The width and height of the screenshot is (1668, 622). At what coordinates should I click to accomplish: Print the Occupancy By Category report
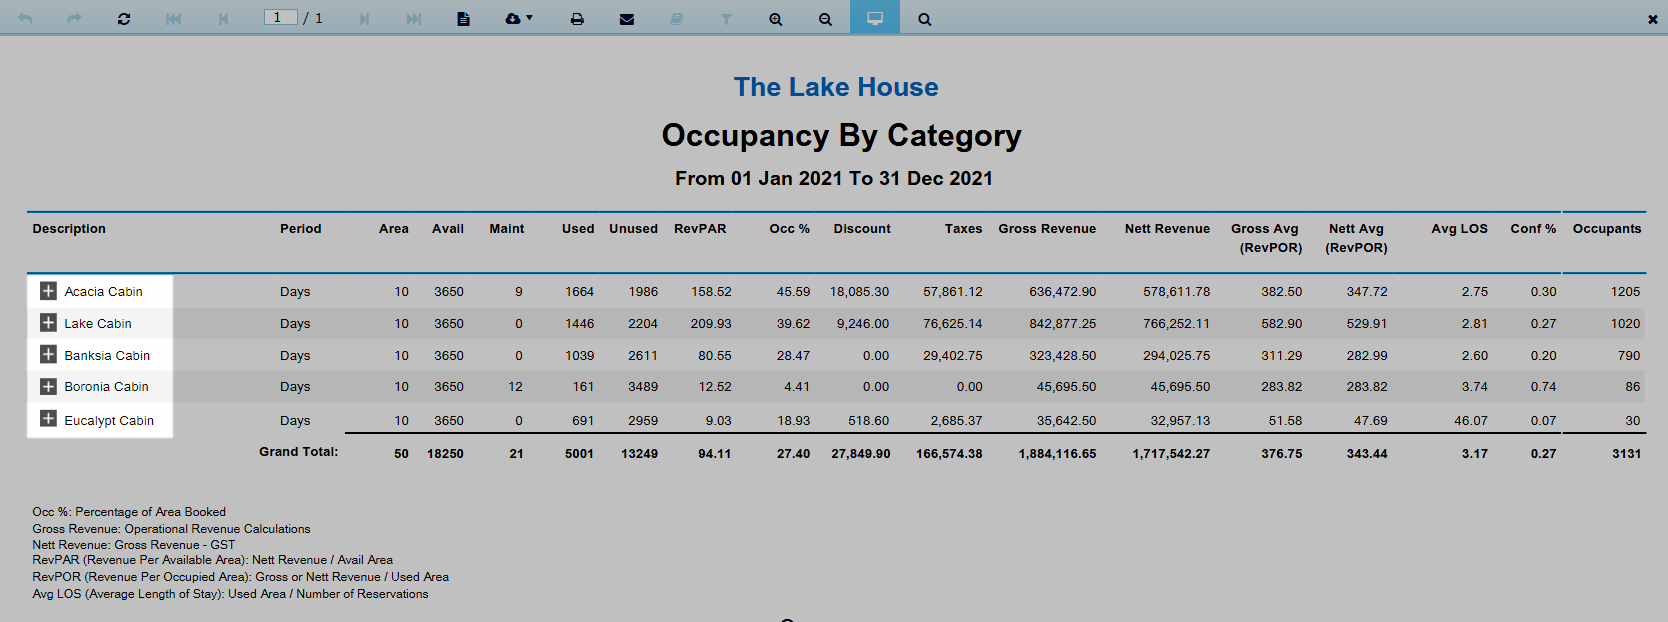pos(577,19)
